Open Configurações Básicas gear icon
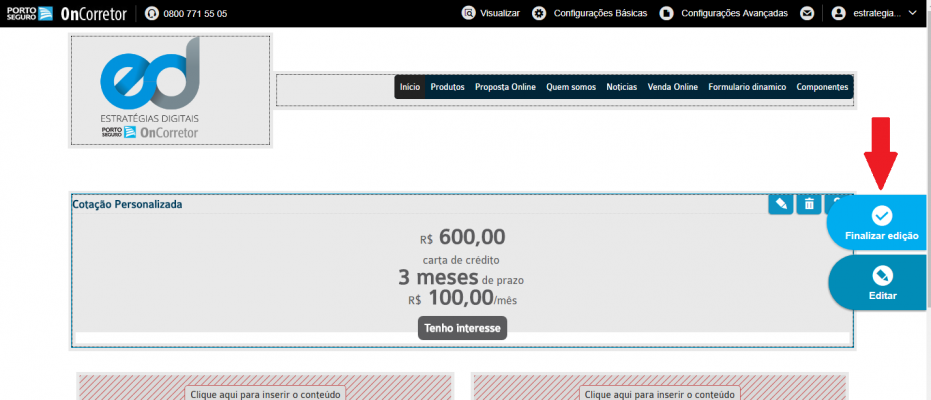The width and height of the screenshot is (931, 400). click(x=539, y=13)
